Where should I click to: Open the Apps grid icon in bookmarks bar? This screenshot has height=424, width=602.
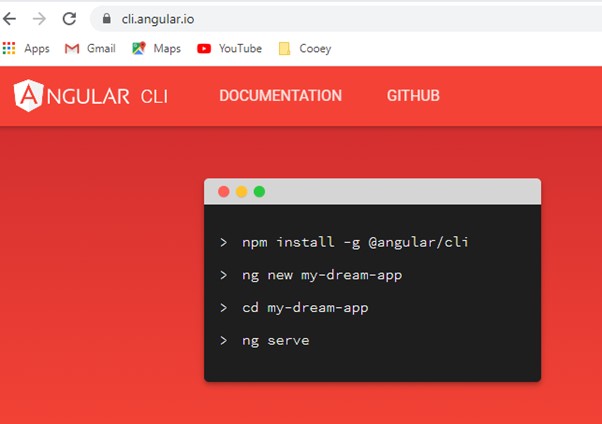click(x=9, y=48)
